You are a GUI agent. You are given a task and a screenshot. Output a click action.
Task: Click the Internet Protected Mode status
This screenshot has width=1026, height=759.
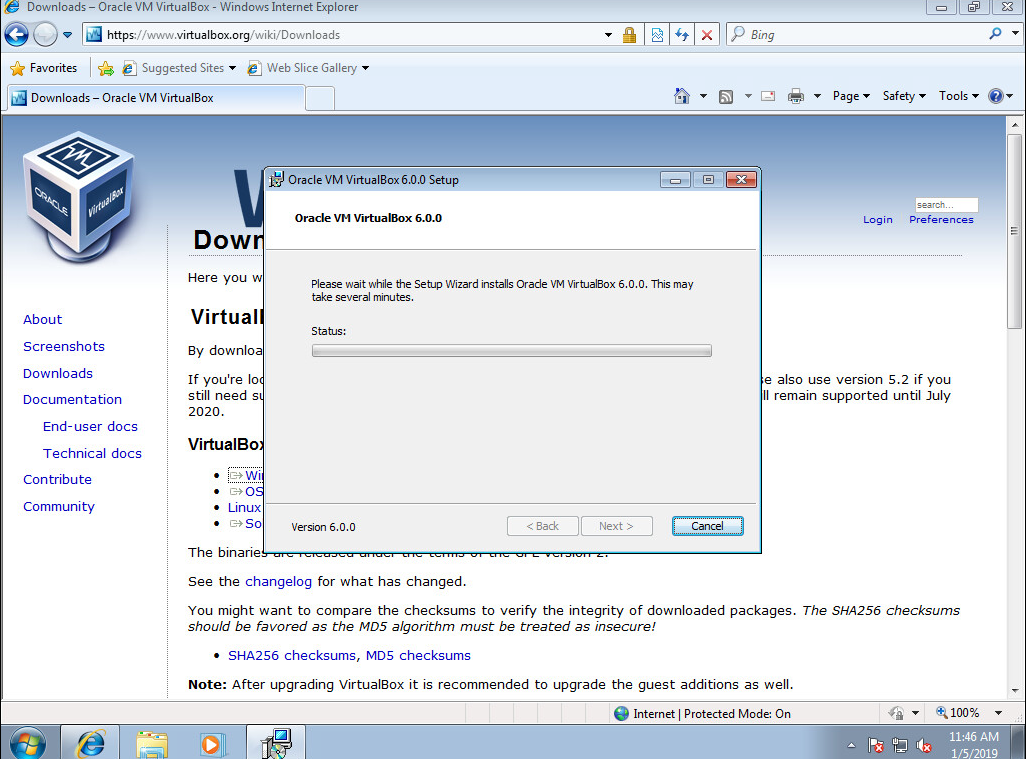pyautogui.click(x=703, y=713)
